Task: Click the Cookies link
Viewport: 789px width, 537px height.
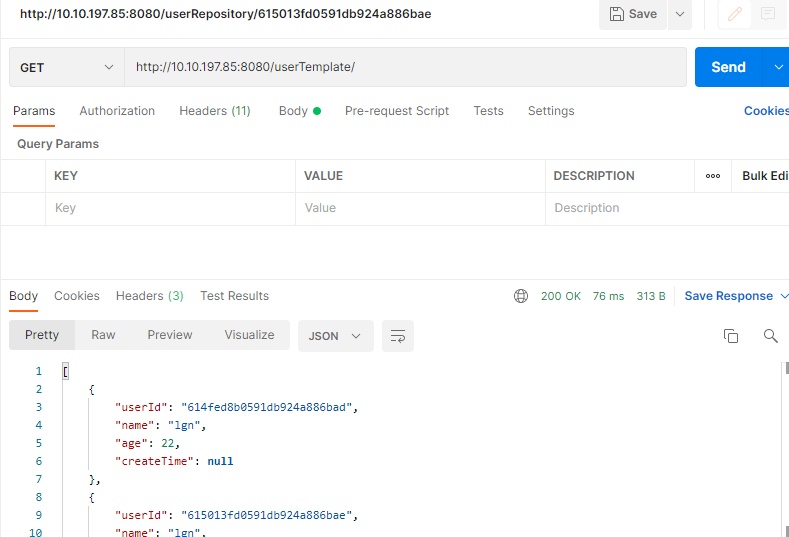Action: (x=766, y=111)
